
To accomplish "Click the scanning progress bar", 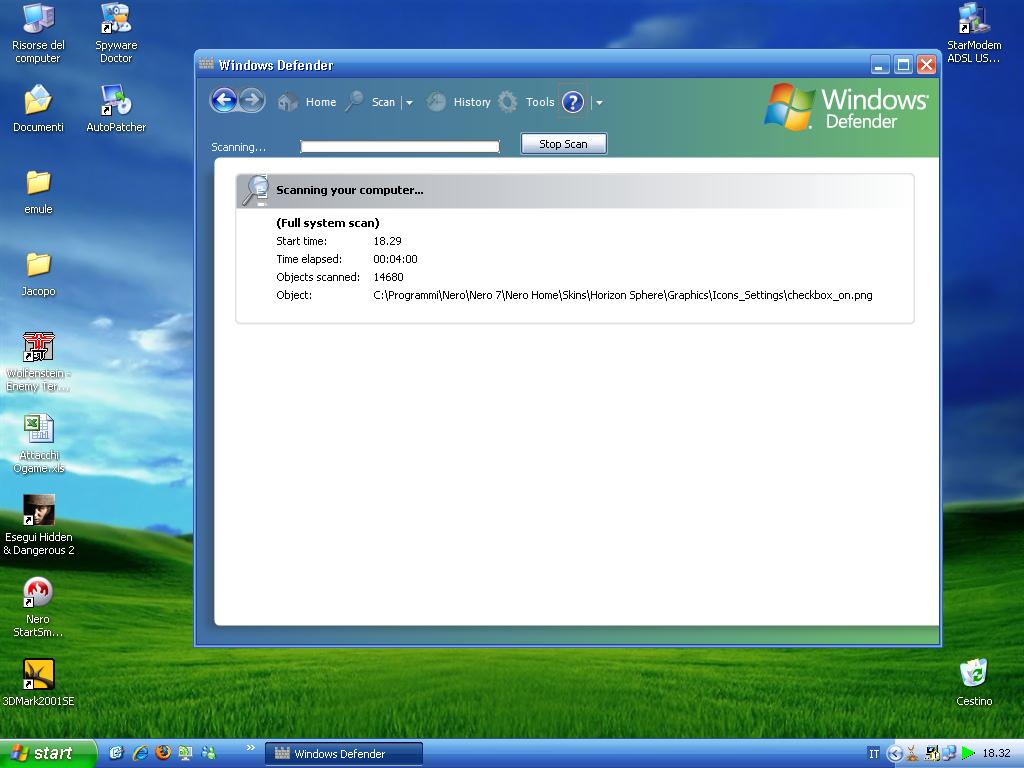I will tap(400, 147).
